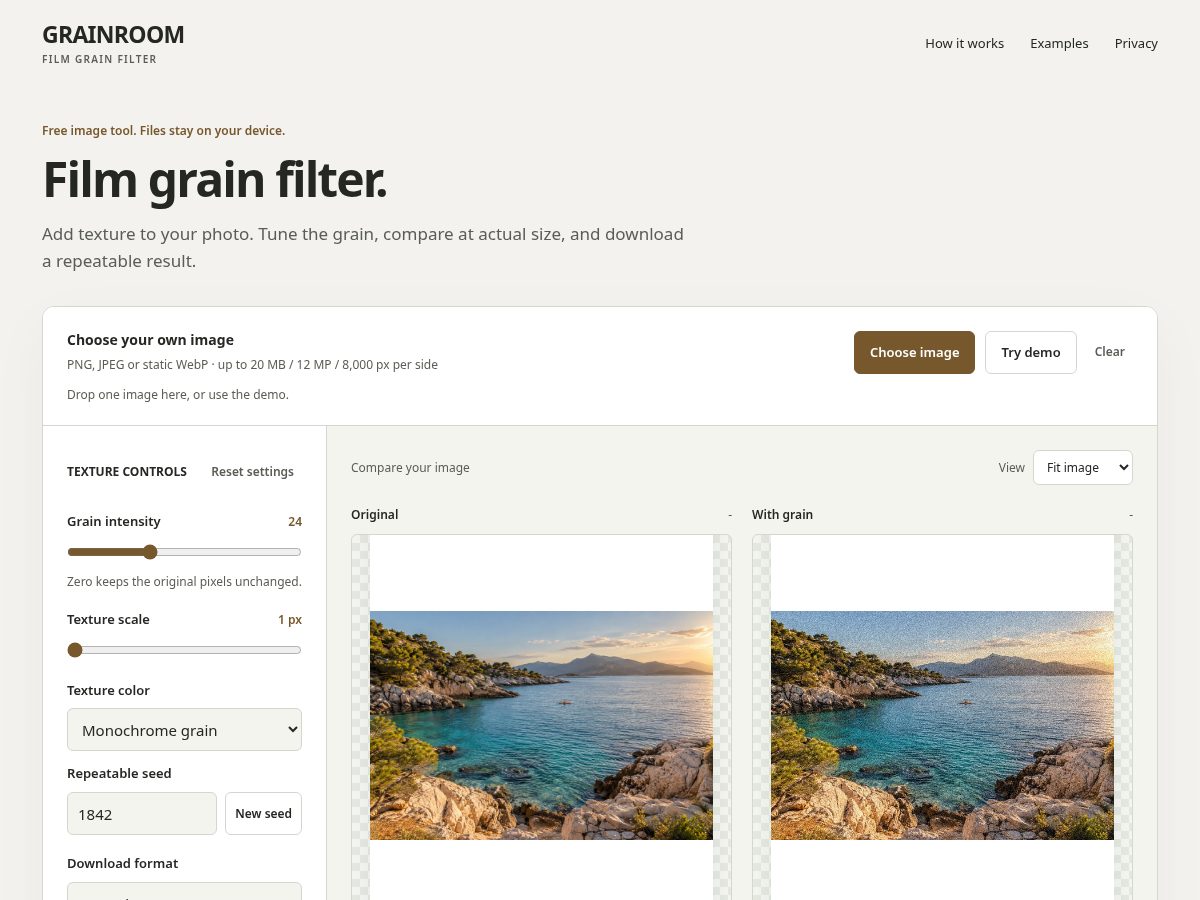Open the View Fit image dropdown
Image resolution: width=1200 pixels, height=900 pixels.
pyautogui.click(x=1083, y=467)
